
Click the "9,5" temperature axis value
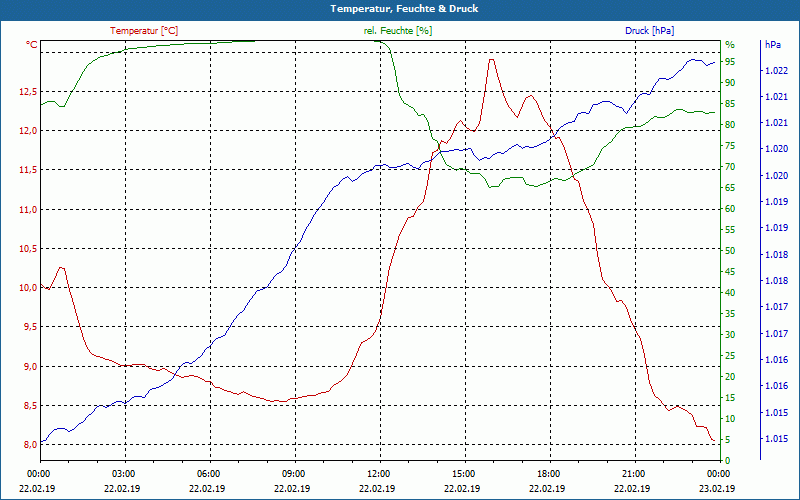coord(30,327)
